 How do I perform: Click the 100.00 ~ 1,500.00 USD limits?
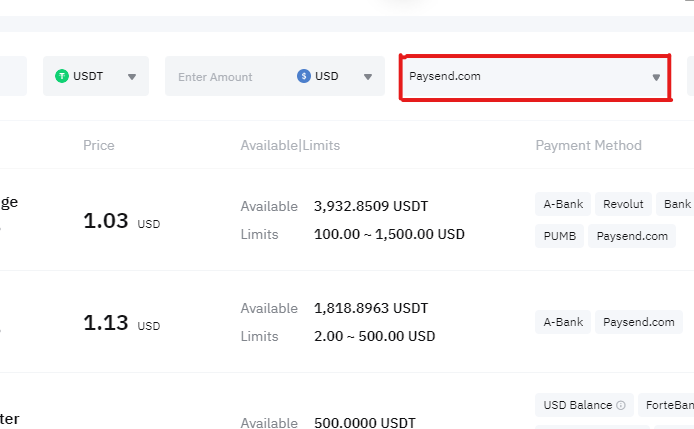pos(389,234)
